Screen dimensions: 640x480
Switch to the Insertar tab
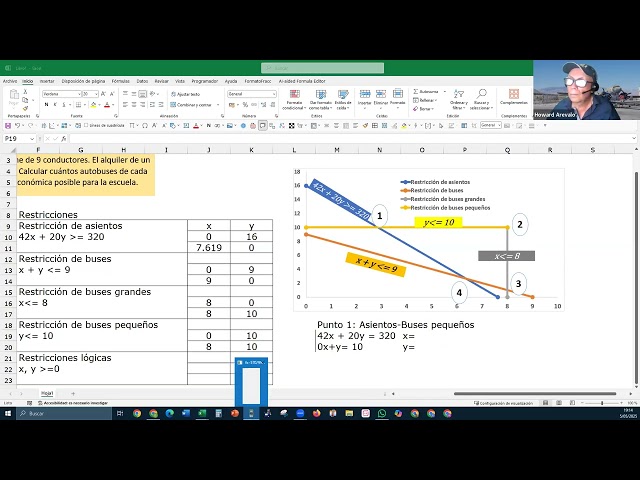pyautogui.click(x=47, y=81)
